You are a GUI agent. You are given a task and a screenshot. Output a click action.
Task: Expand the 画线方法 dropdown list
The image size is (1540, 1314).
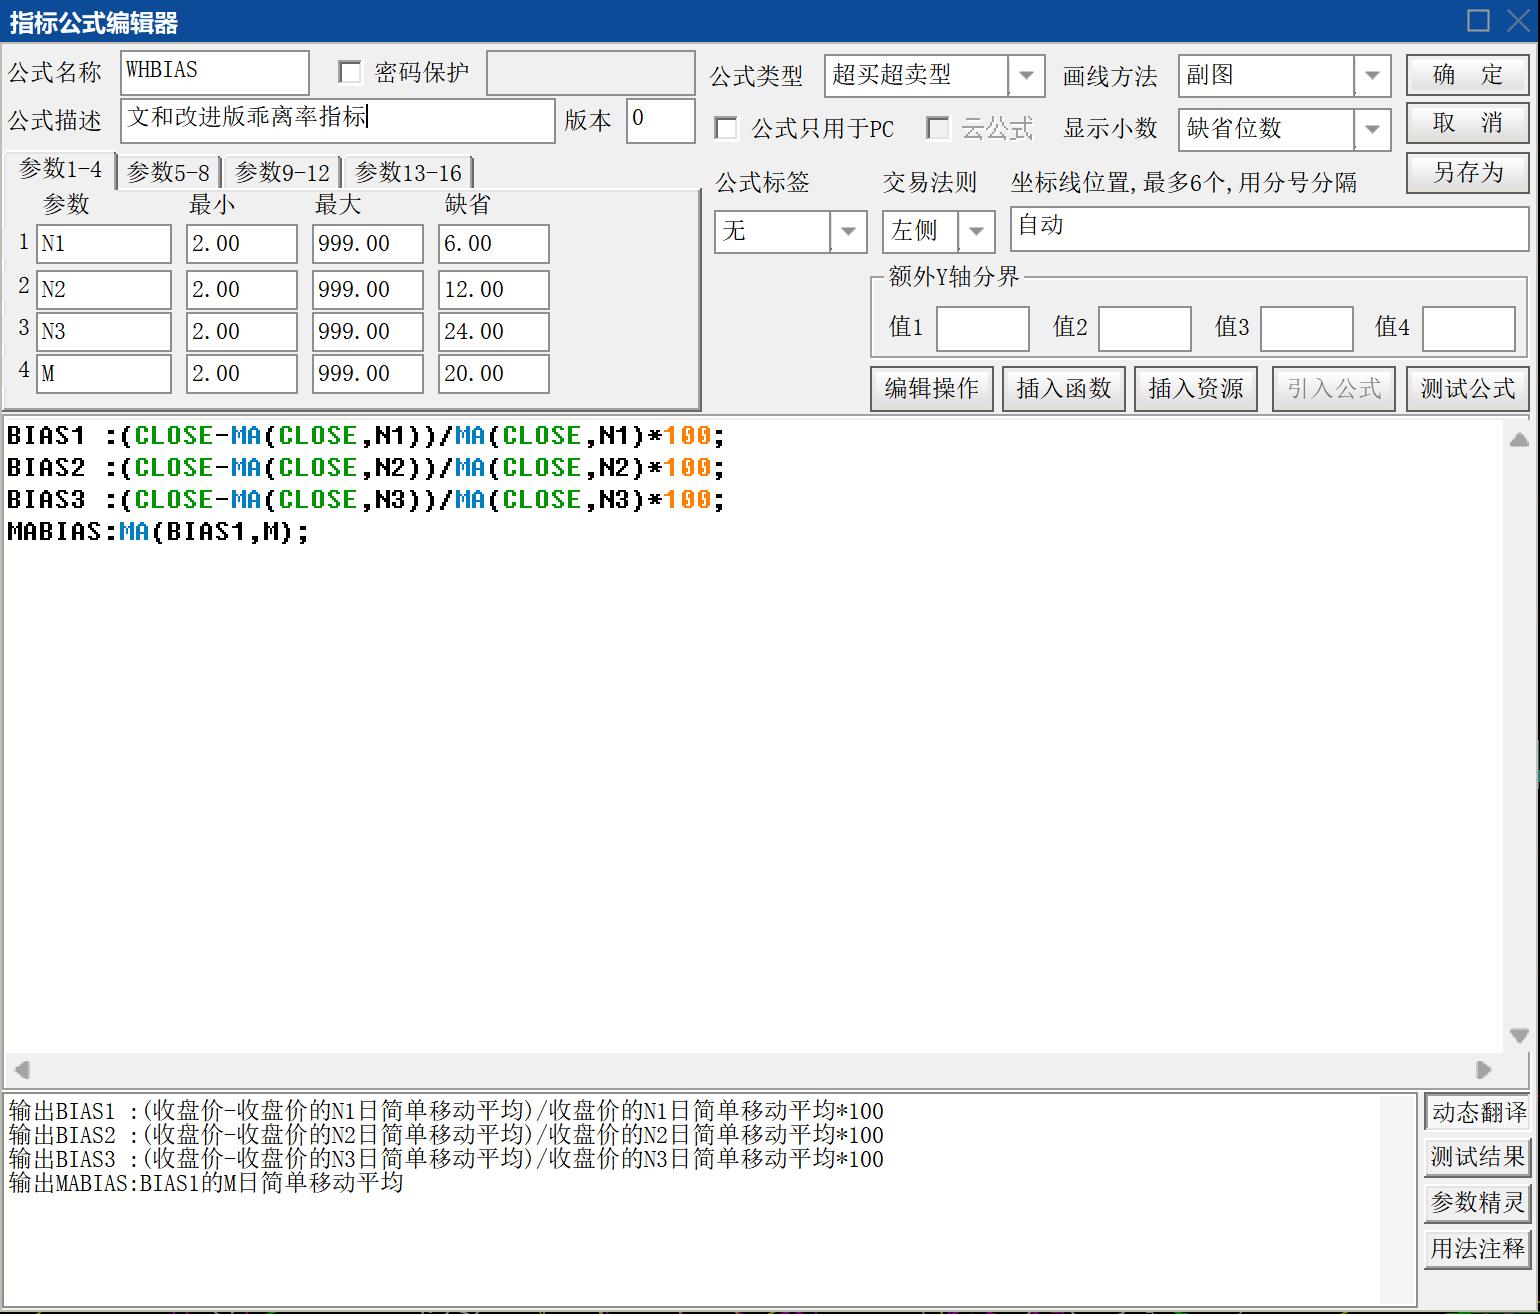point(1372,76)
